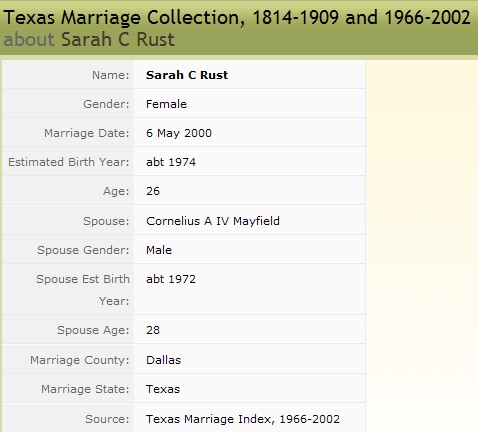Click the Spouse Age value 28
The height and width of the screenshot is (432, 478).
[x=153, y=330]
